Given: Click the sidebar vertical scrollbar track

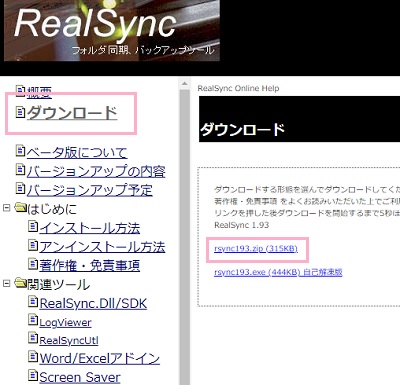Looking at the screenshot, I should coord(185,237).
